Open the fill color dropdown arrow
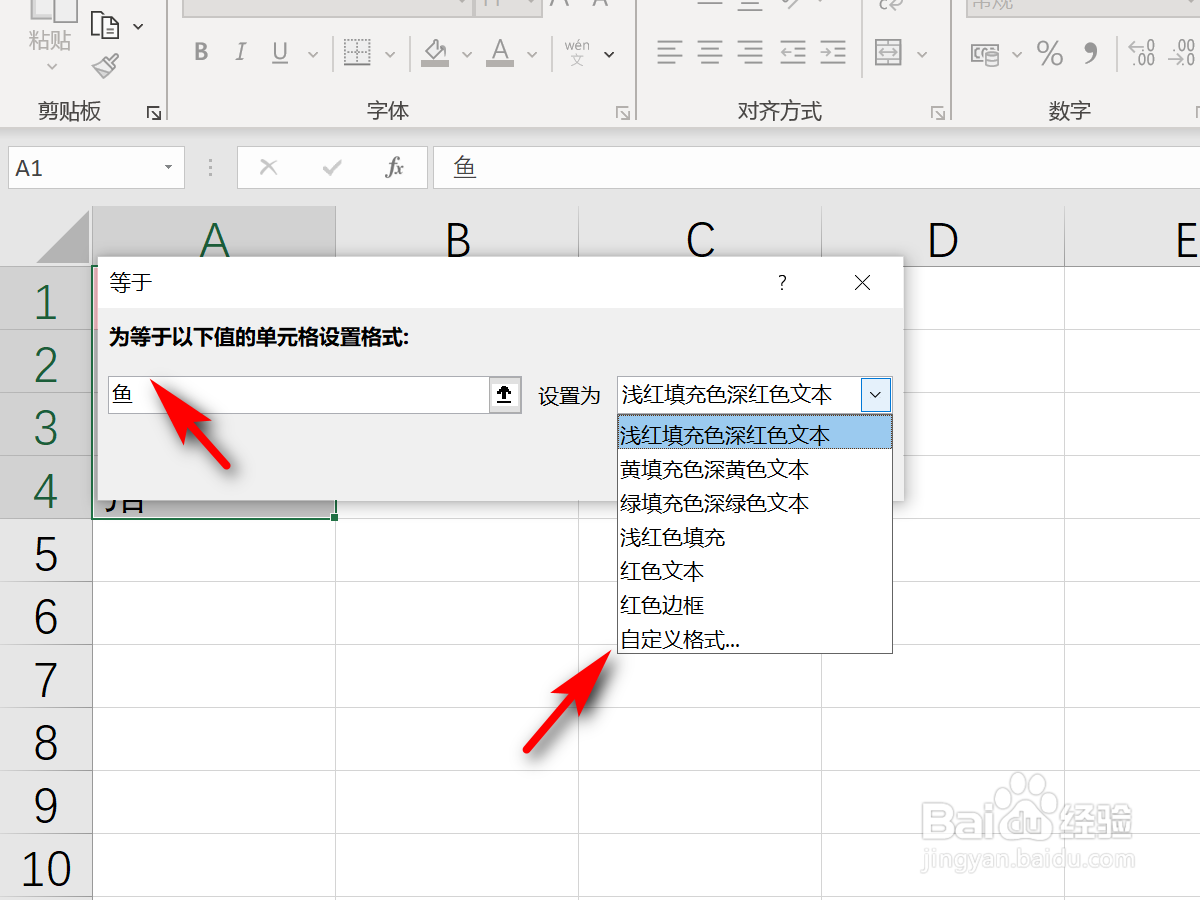The image size is (1200, 900). click(466, 54)
